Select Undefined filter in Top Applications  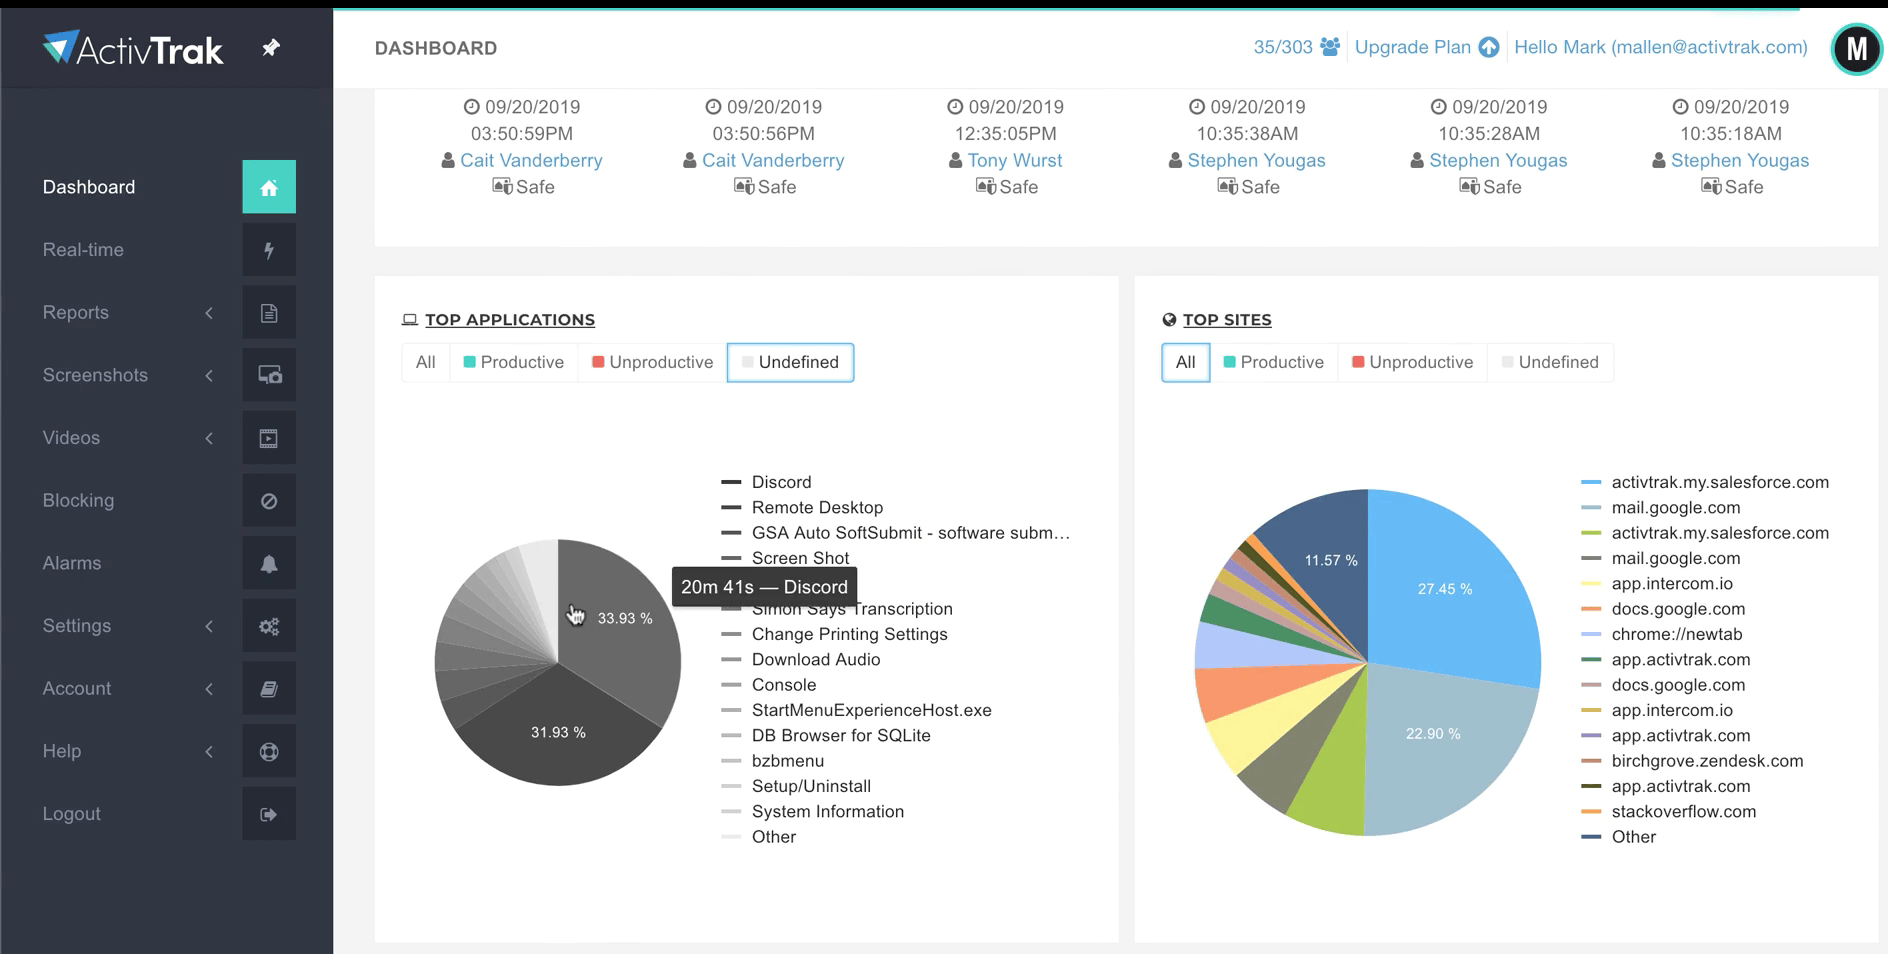[x=791, y=362]
